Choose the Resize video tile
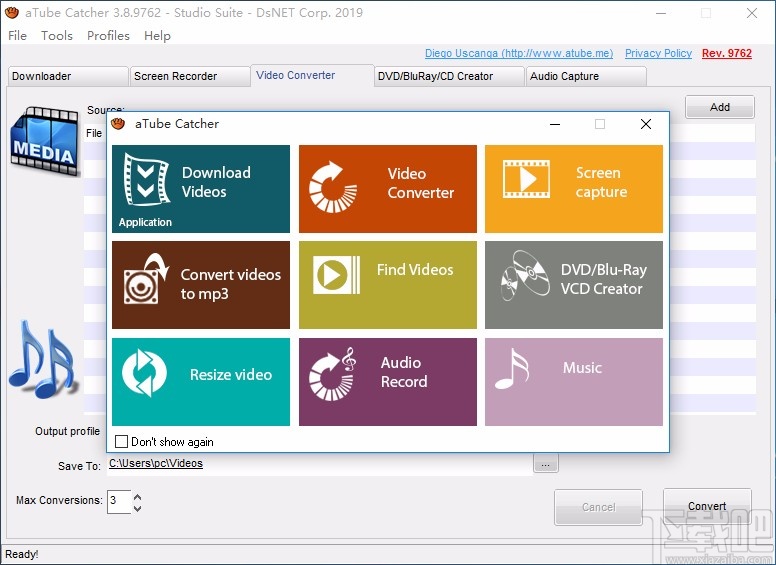This screenshot has width=776, height=565. [x=200, y=381]
